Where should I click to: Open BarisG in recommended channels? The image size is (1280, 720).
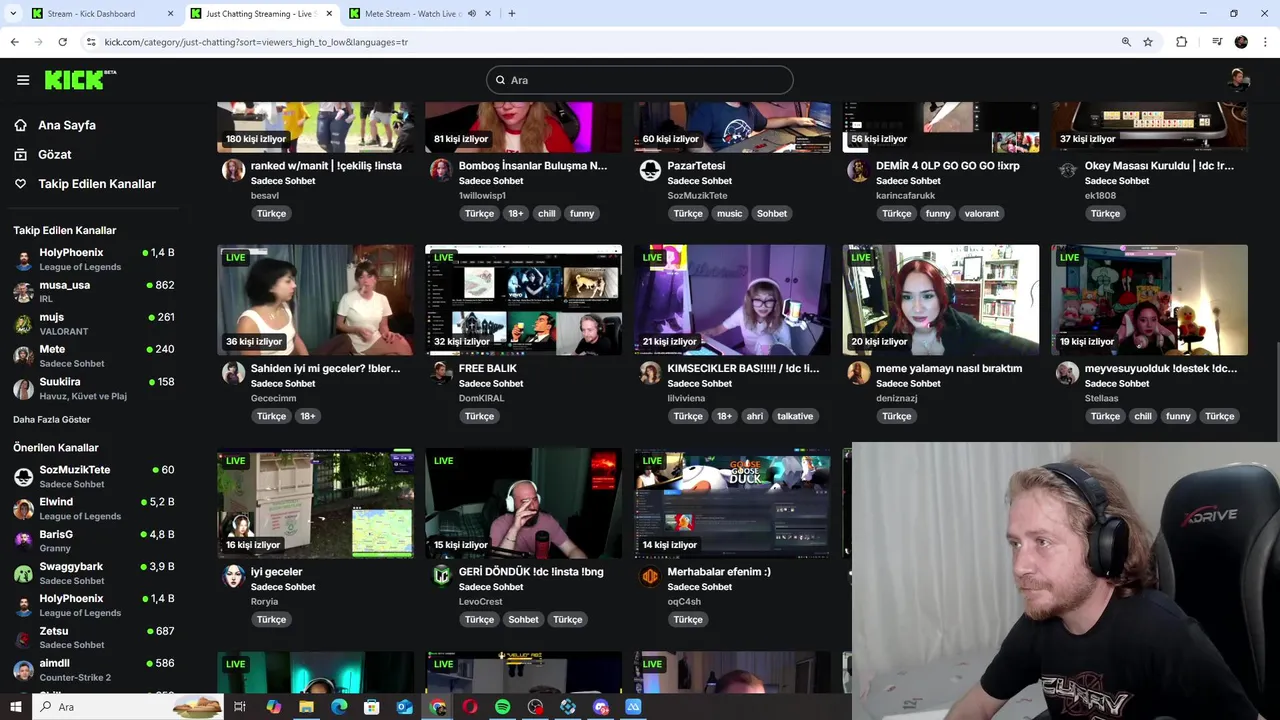(x=95, y=540)
